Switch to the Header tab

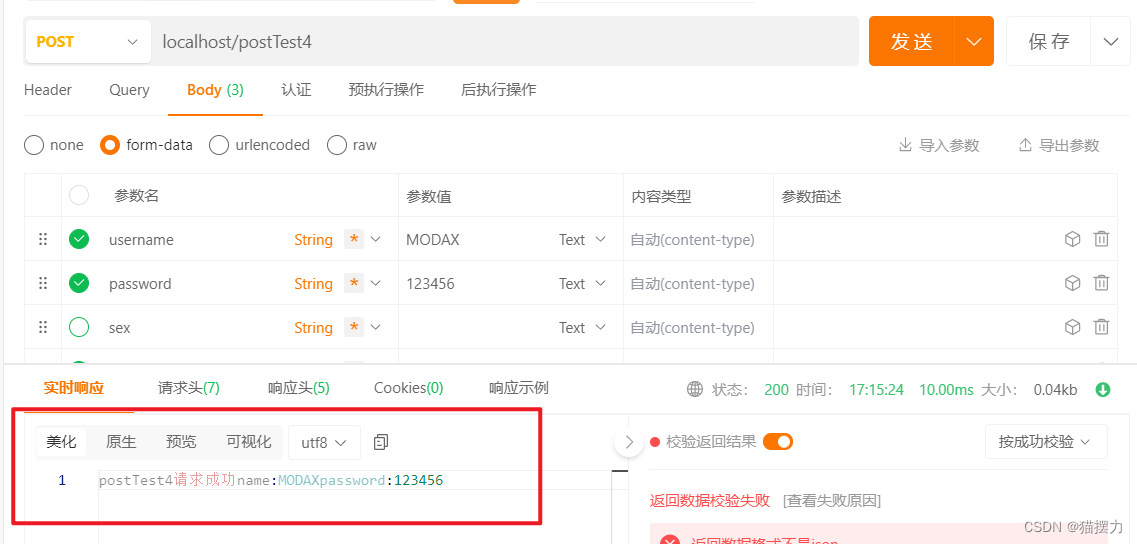click(48, 90)
